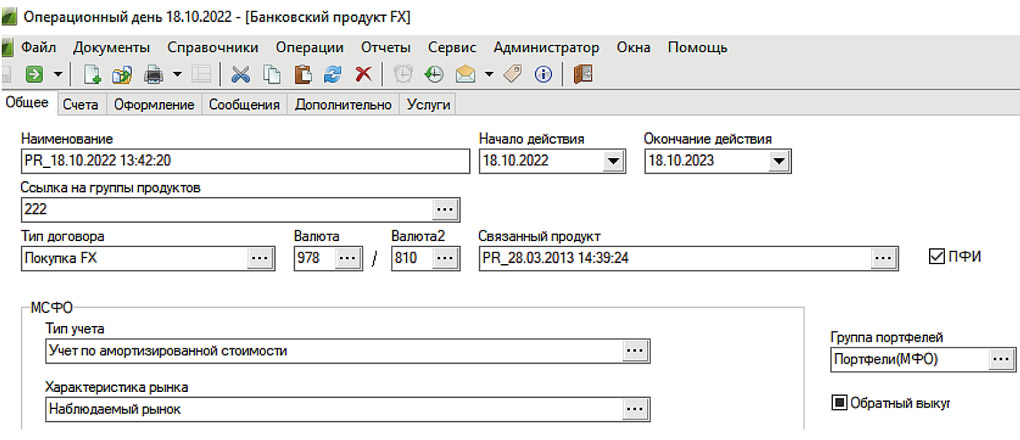This screenshot has height=440, width=1020.
Task: Expand the Окончание действия date dropdown
Action: pos(779,161)
